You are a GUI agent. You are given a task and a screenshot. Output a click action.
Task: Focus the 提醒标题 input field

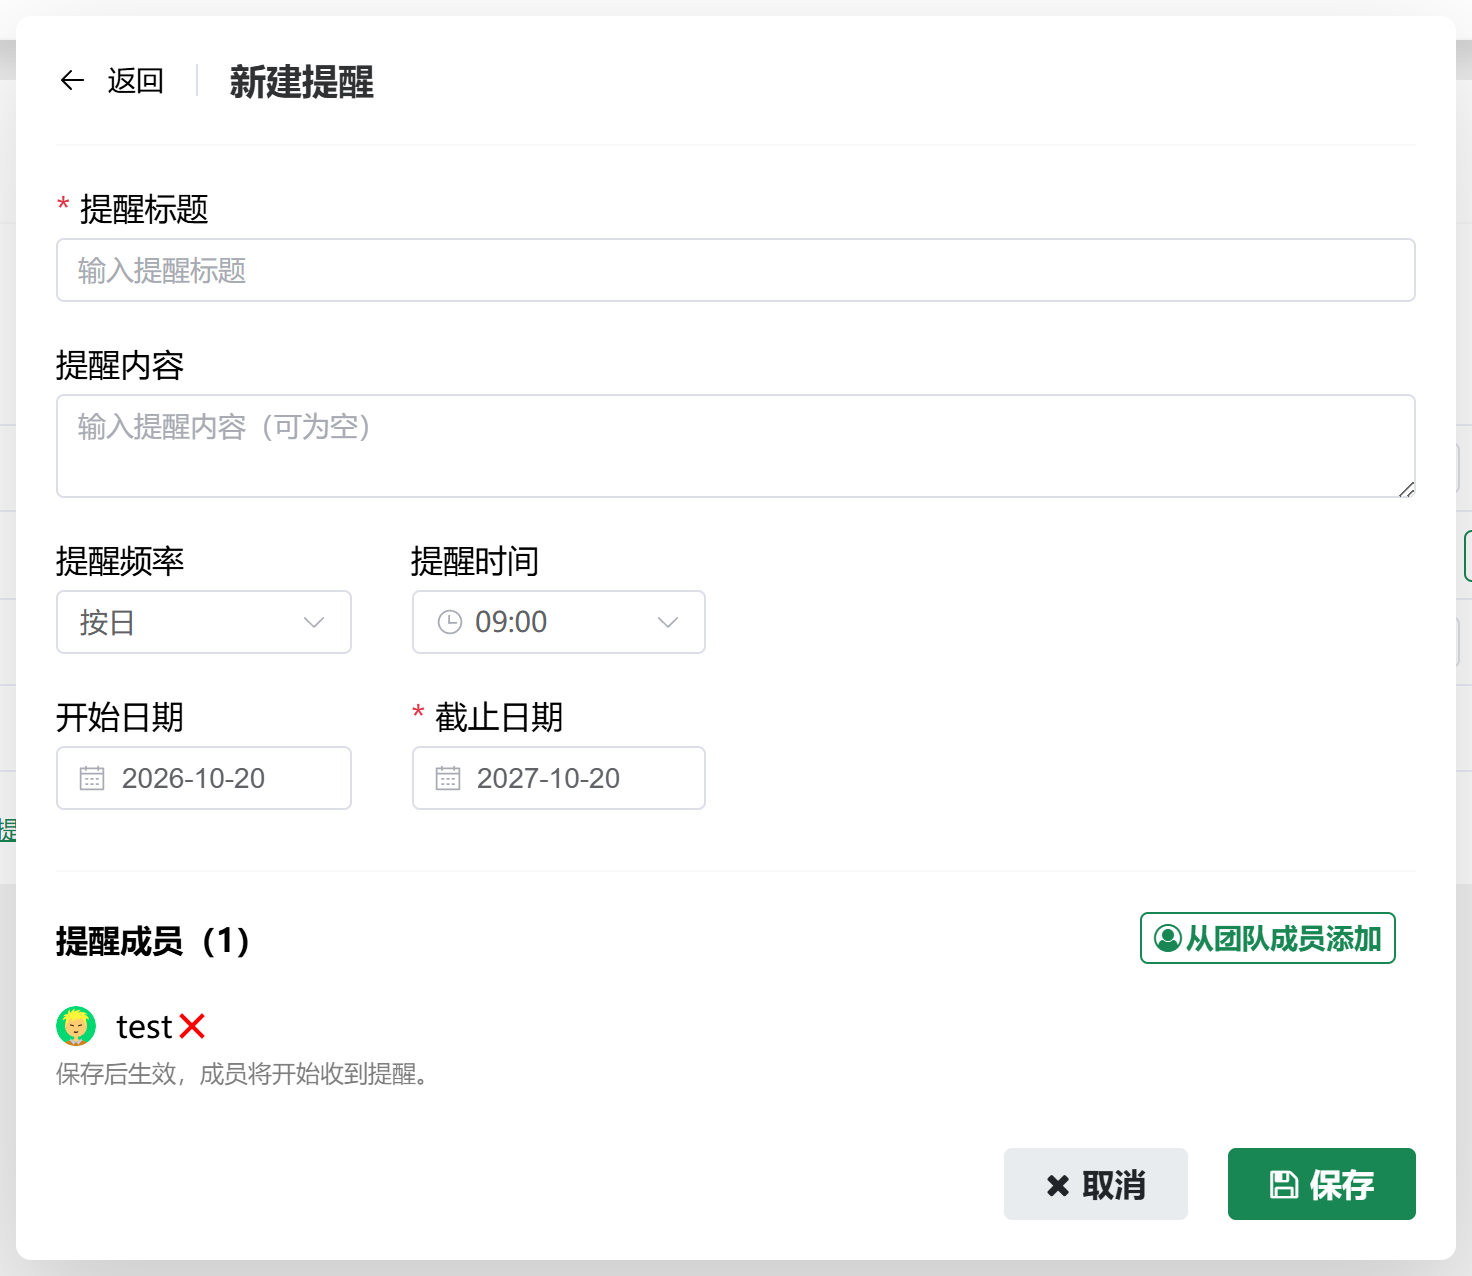pyautogui.click(x=735, y=270)
